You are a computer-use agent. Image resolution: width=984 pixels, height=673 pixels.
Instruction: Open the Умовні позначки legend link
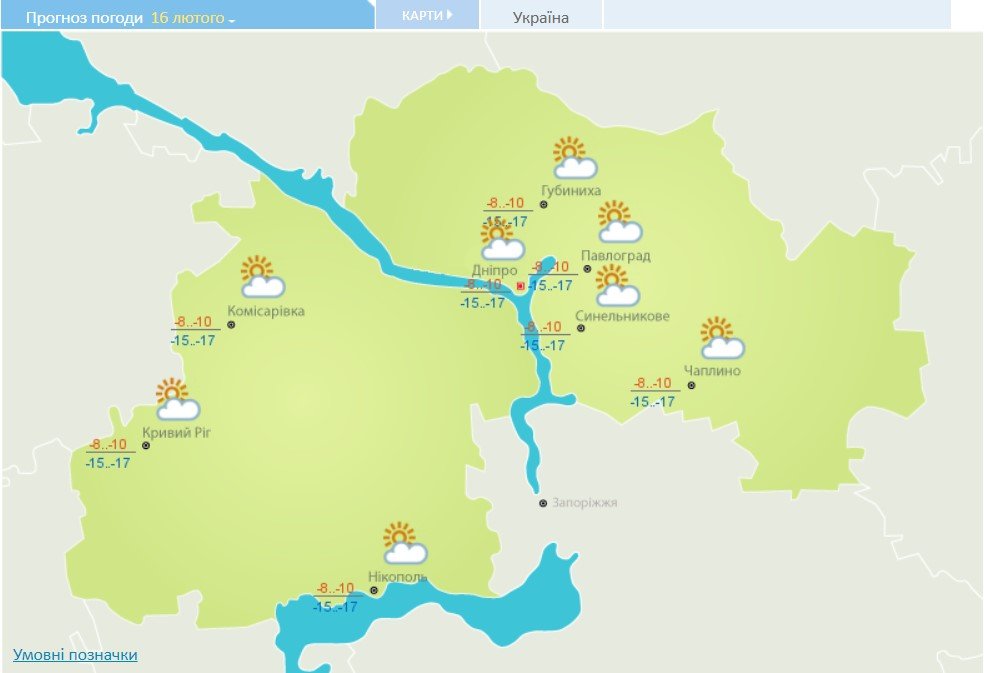(75, 655)
